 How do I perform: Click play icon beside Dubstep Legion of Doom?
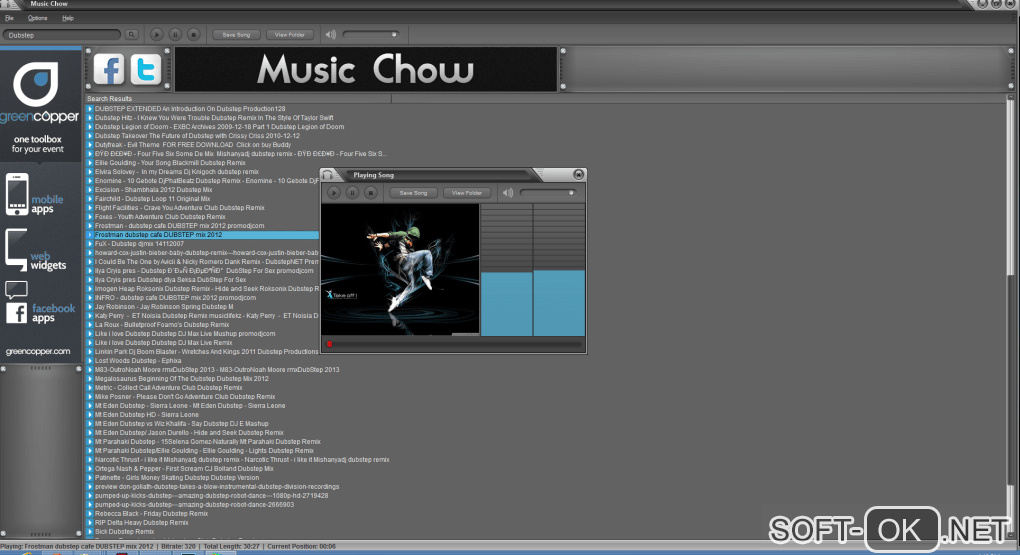(x=90, y=127)
